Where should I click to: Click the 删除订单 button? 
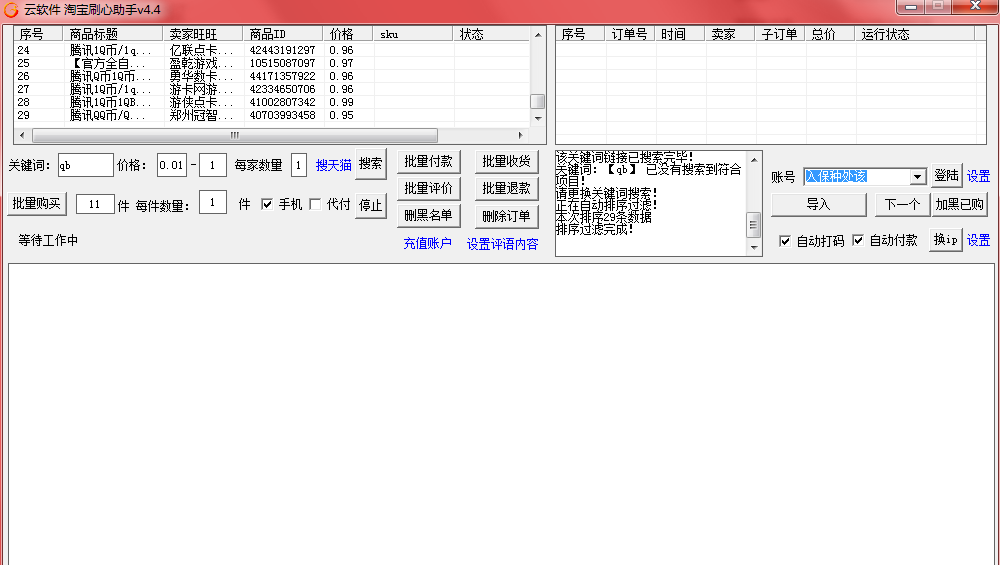(x=506, y=216)
